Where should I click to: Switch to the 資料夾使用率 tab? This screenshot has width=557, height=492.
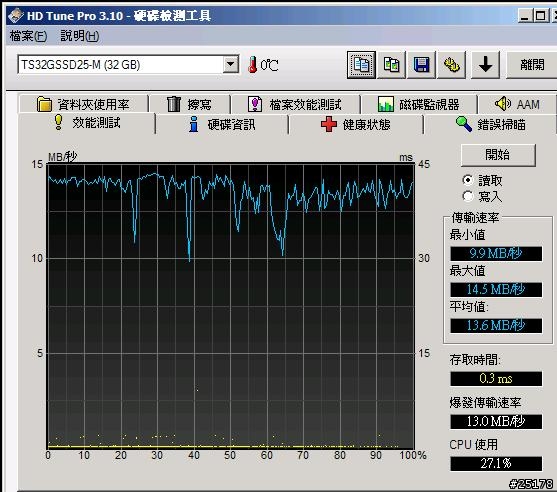(83, 104)
